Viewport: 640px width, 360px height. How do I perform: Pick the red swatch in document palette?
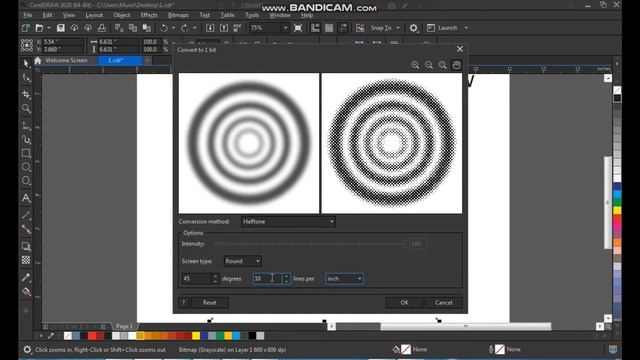(x=92, y=336)
